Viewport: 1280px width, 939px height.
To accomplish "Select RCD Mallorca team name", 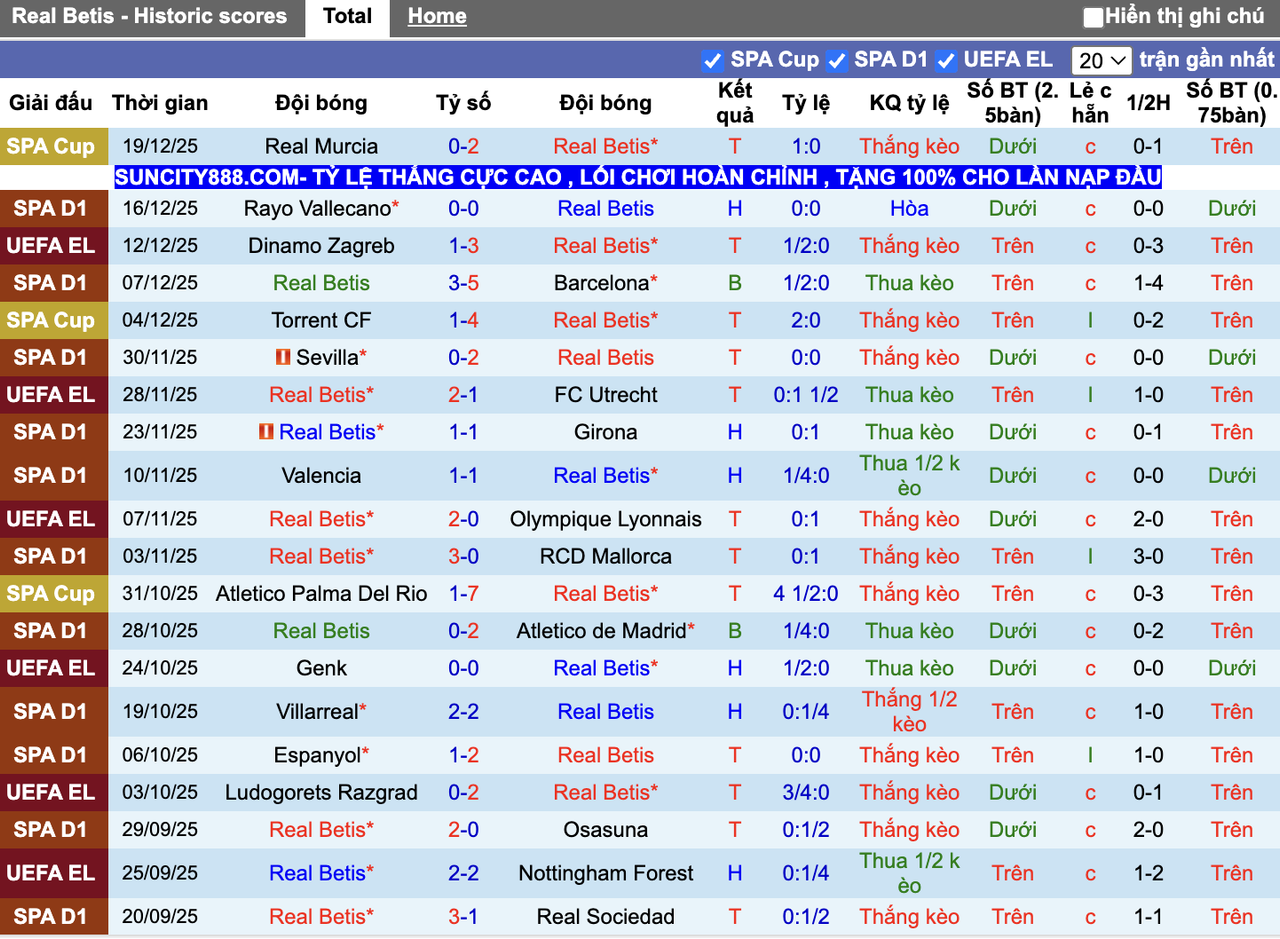I will [x=606, y=556].
